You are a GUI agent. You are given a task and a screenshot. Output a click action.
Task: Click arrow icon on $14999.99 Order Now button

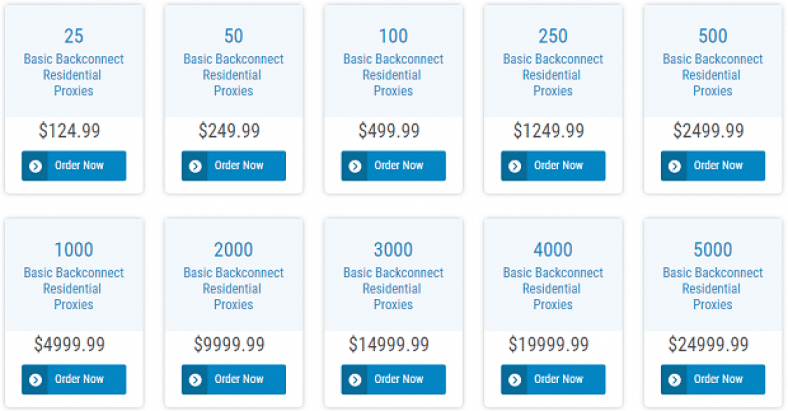click(x=355, y=380)
